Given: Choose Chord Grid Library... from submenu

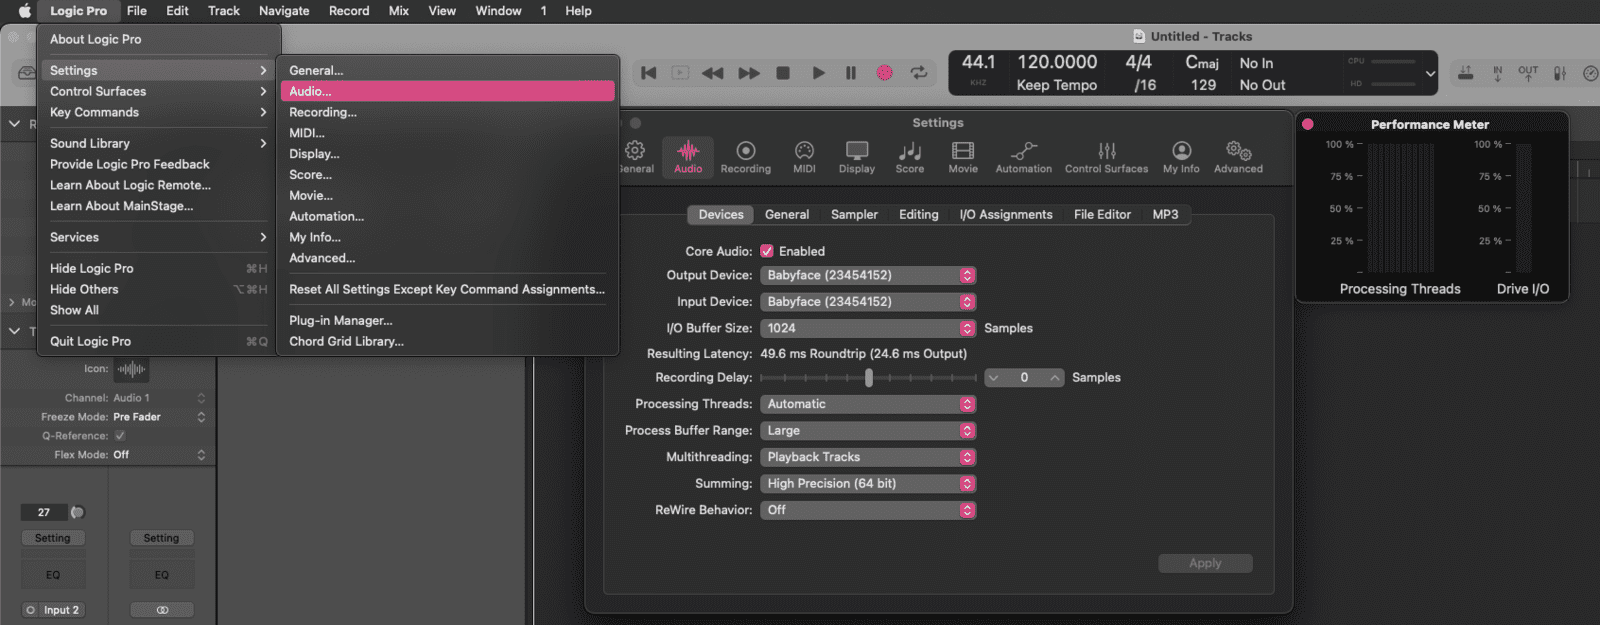Looking at the screenshot, I should (446, 341).
